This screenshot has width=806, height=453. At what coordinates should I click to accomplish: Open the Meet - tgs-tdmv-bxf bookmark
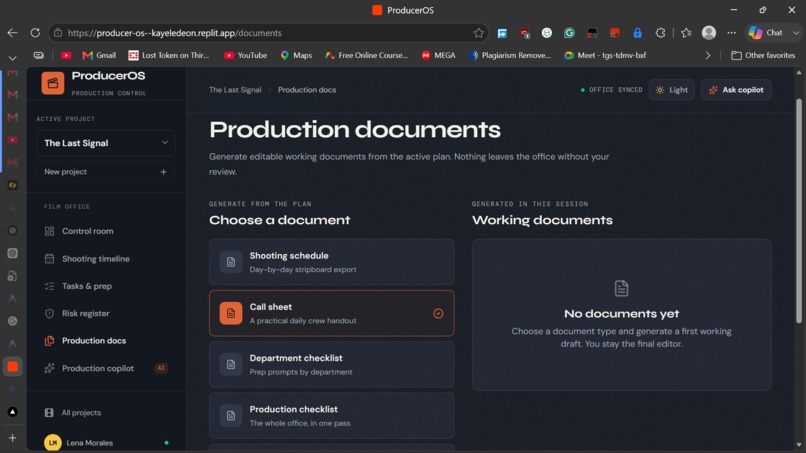[605, 55]
